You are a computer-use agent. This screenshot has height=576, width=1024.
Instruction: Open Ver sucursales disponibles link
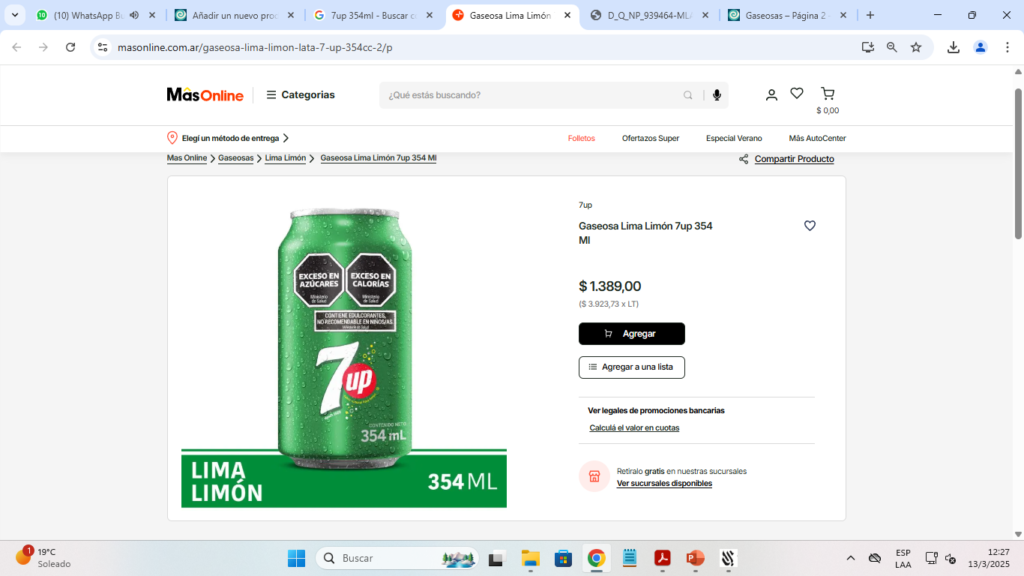coord(664,483)
